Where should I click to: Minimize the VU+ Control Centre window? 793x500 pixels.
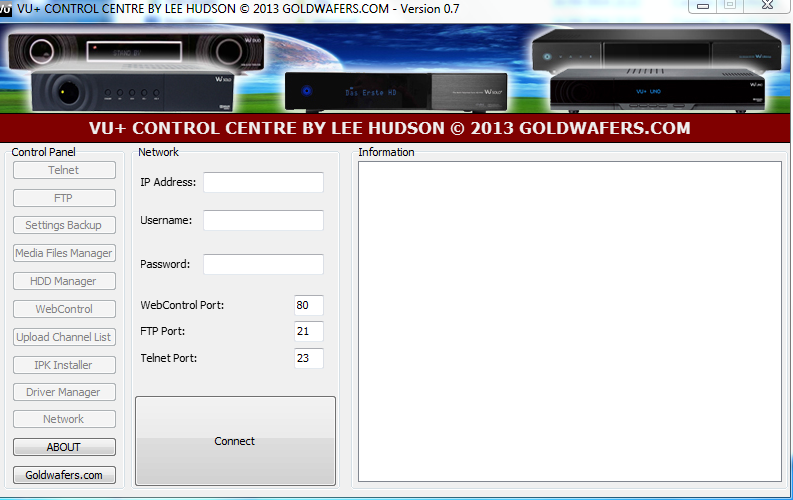(702, 6)
